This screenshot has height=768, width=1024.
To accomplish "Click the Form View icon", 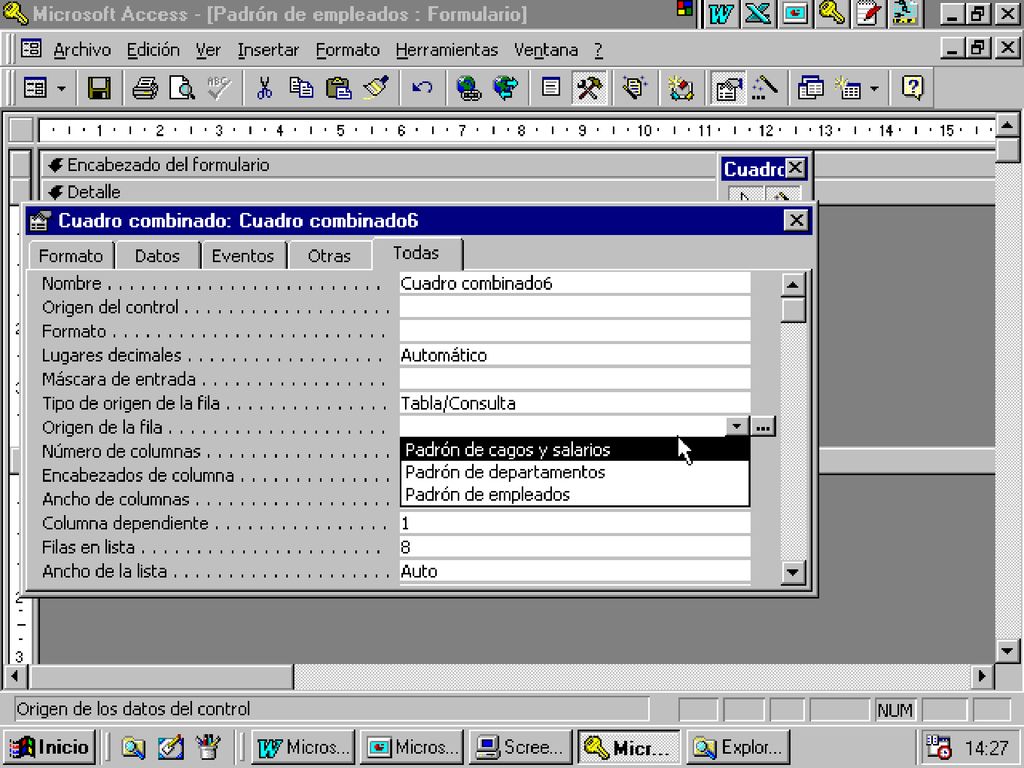I will tap(35, 88).
